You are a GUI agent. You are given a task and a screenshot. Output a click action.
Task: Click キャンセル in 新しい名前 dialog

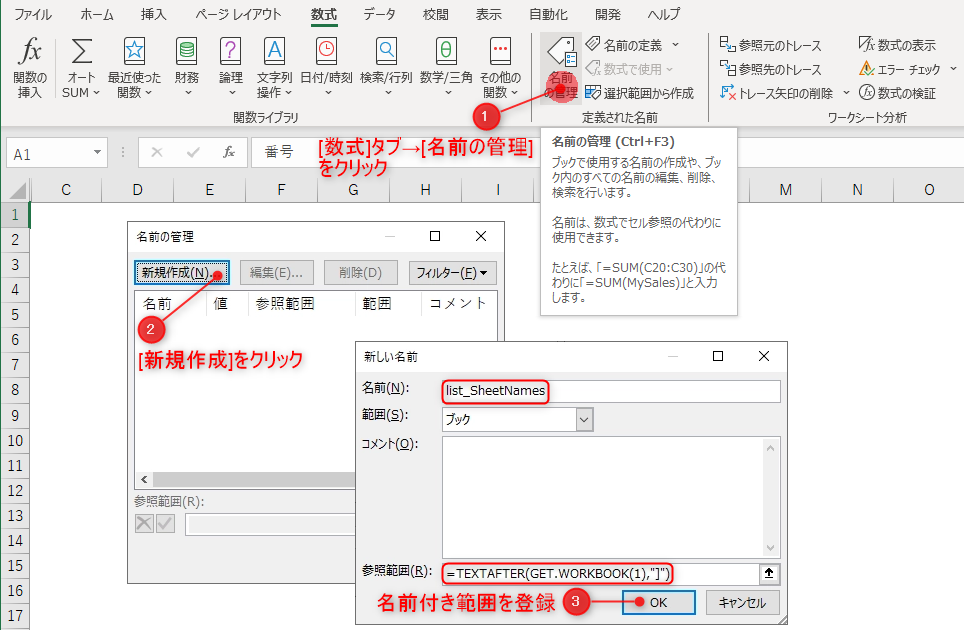[743, 602]
